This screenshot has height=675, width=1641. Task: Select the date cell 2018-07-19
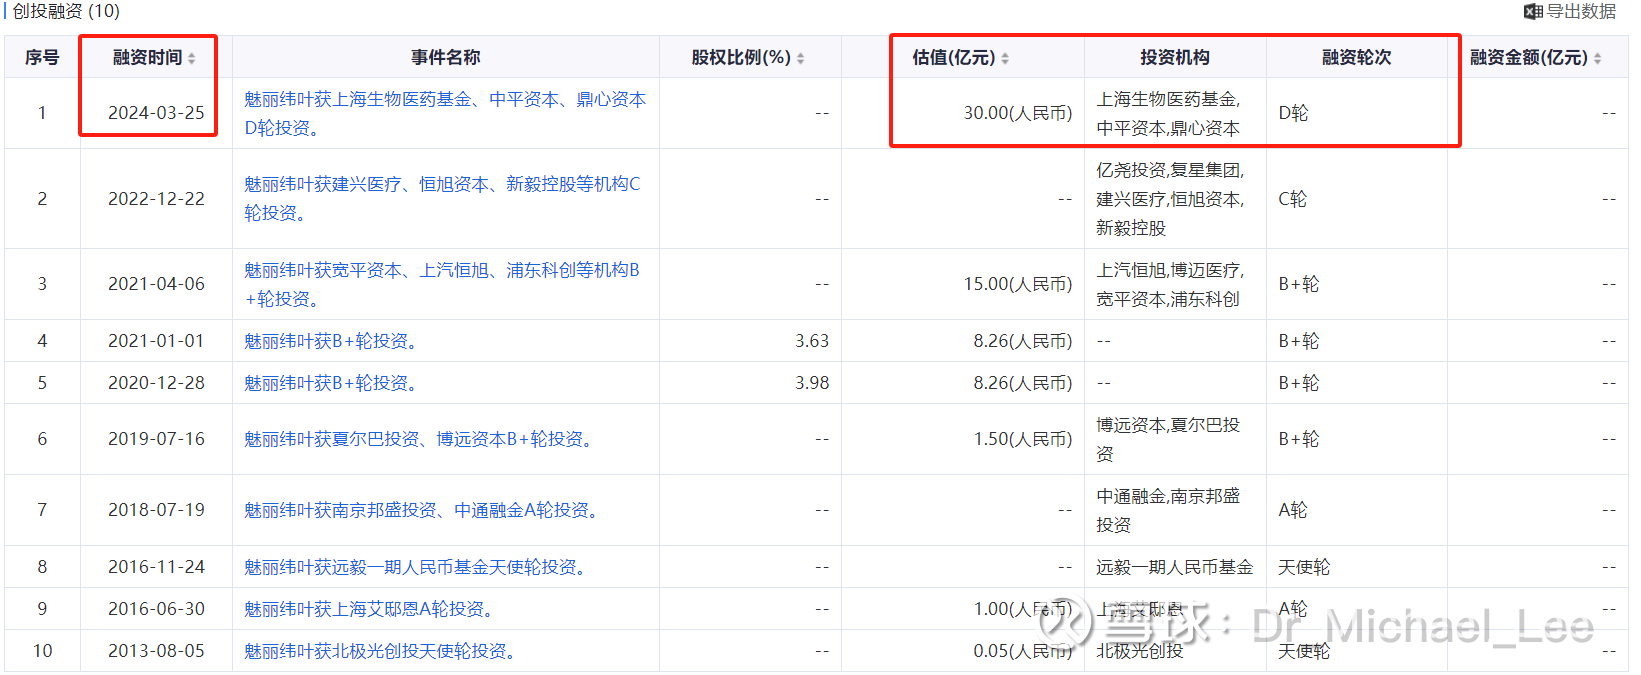point(156,510)
